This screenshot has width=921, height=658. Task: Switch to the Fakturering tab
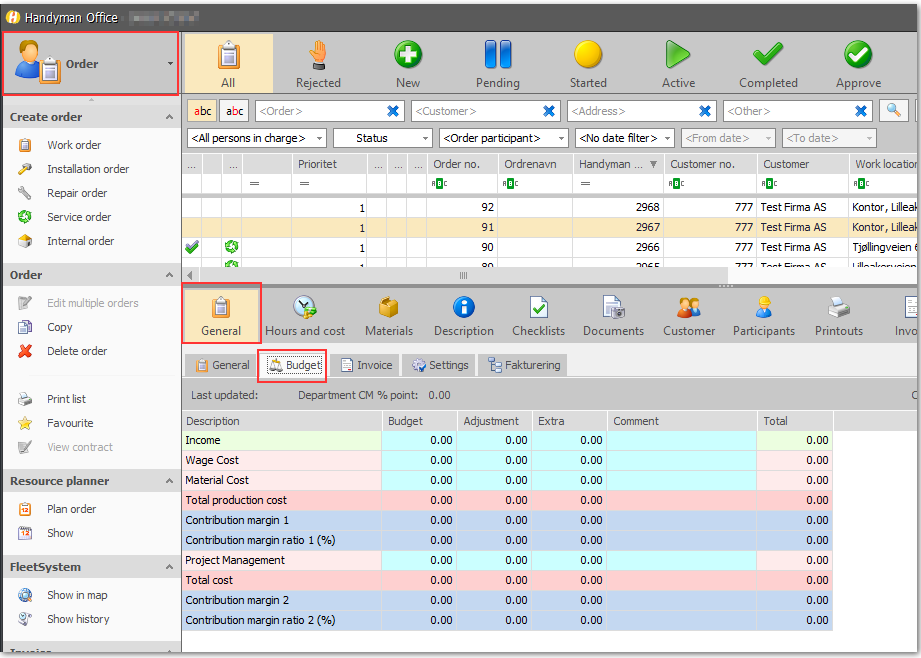(x=524, y=365)
